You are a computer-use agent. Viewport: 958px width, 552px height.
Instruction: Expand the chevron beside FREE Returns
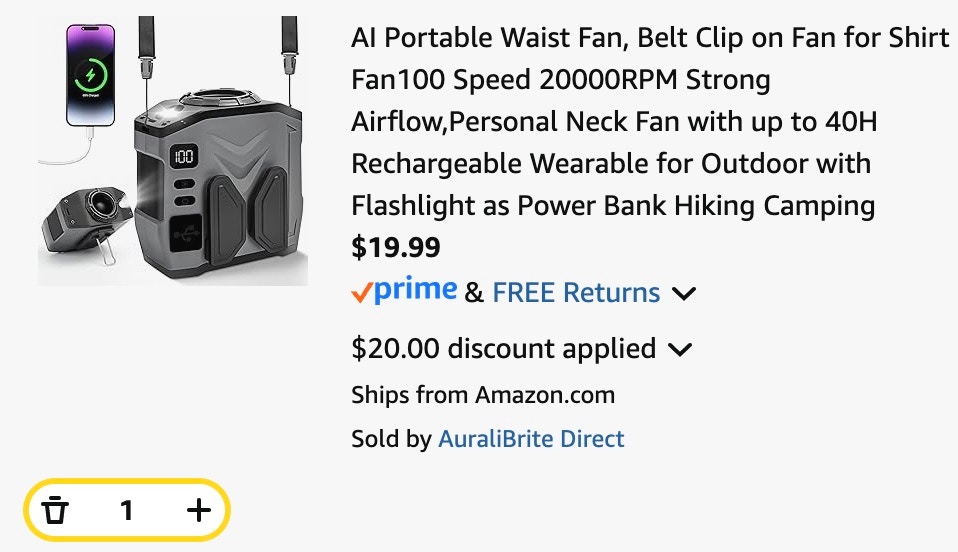(684, 294)
